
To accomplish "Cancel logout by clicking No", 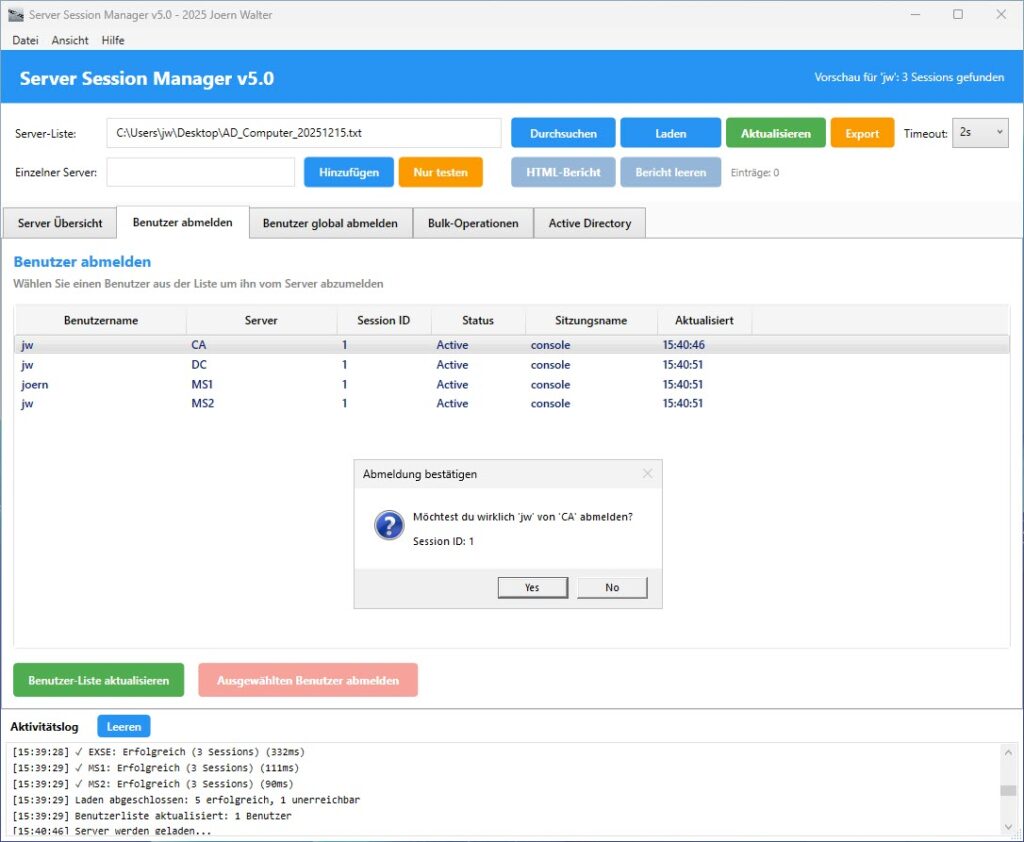I will pos(612,587).
